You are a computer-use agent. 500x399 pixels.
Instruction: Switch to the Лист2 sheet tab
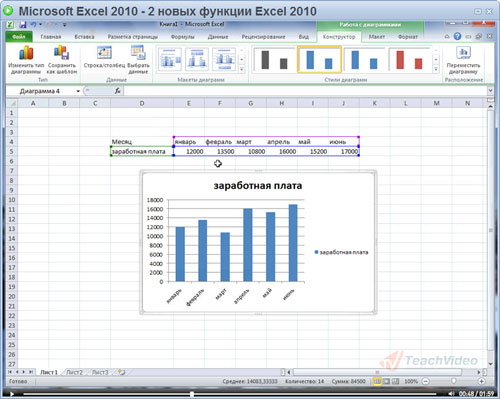[74, 372]
